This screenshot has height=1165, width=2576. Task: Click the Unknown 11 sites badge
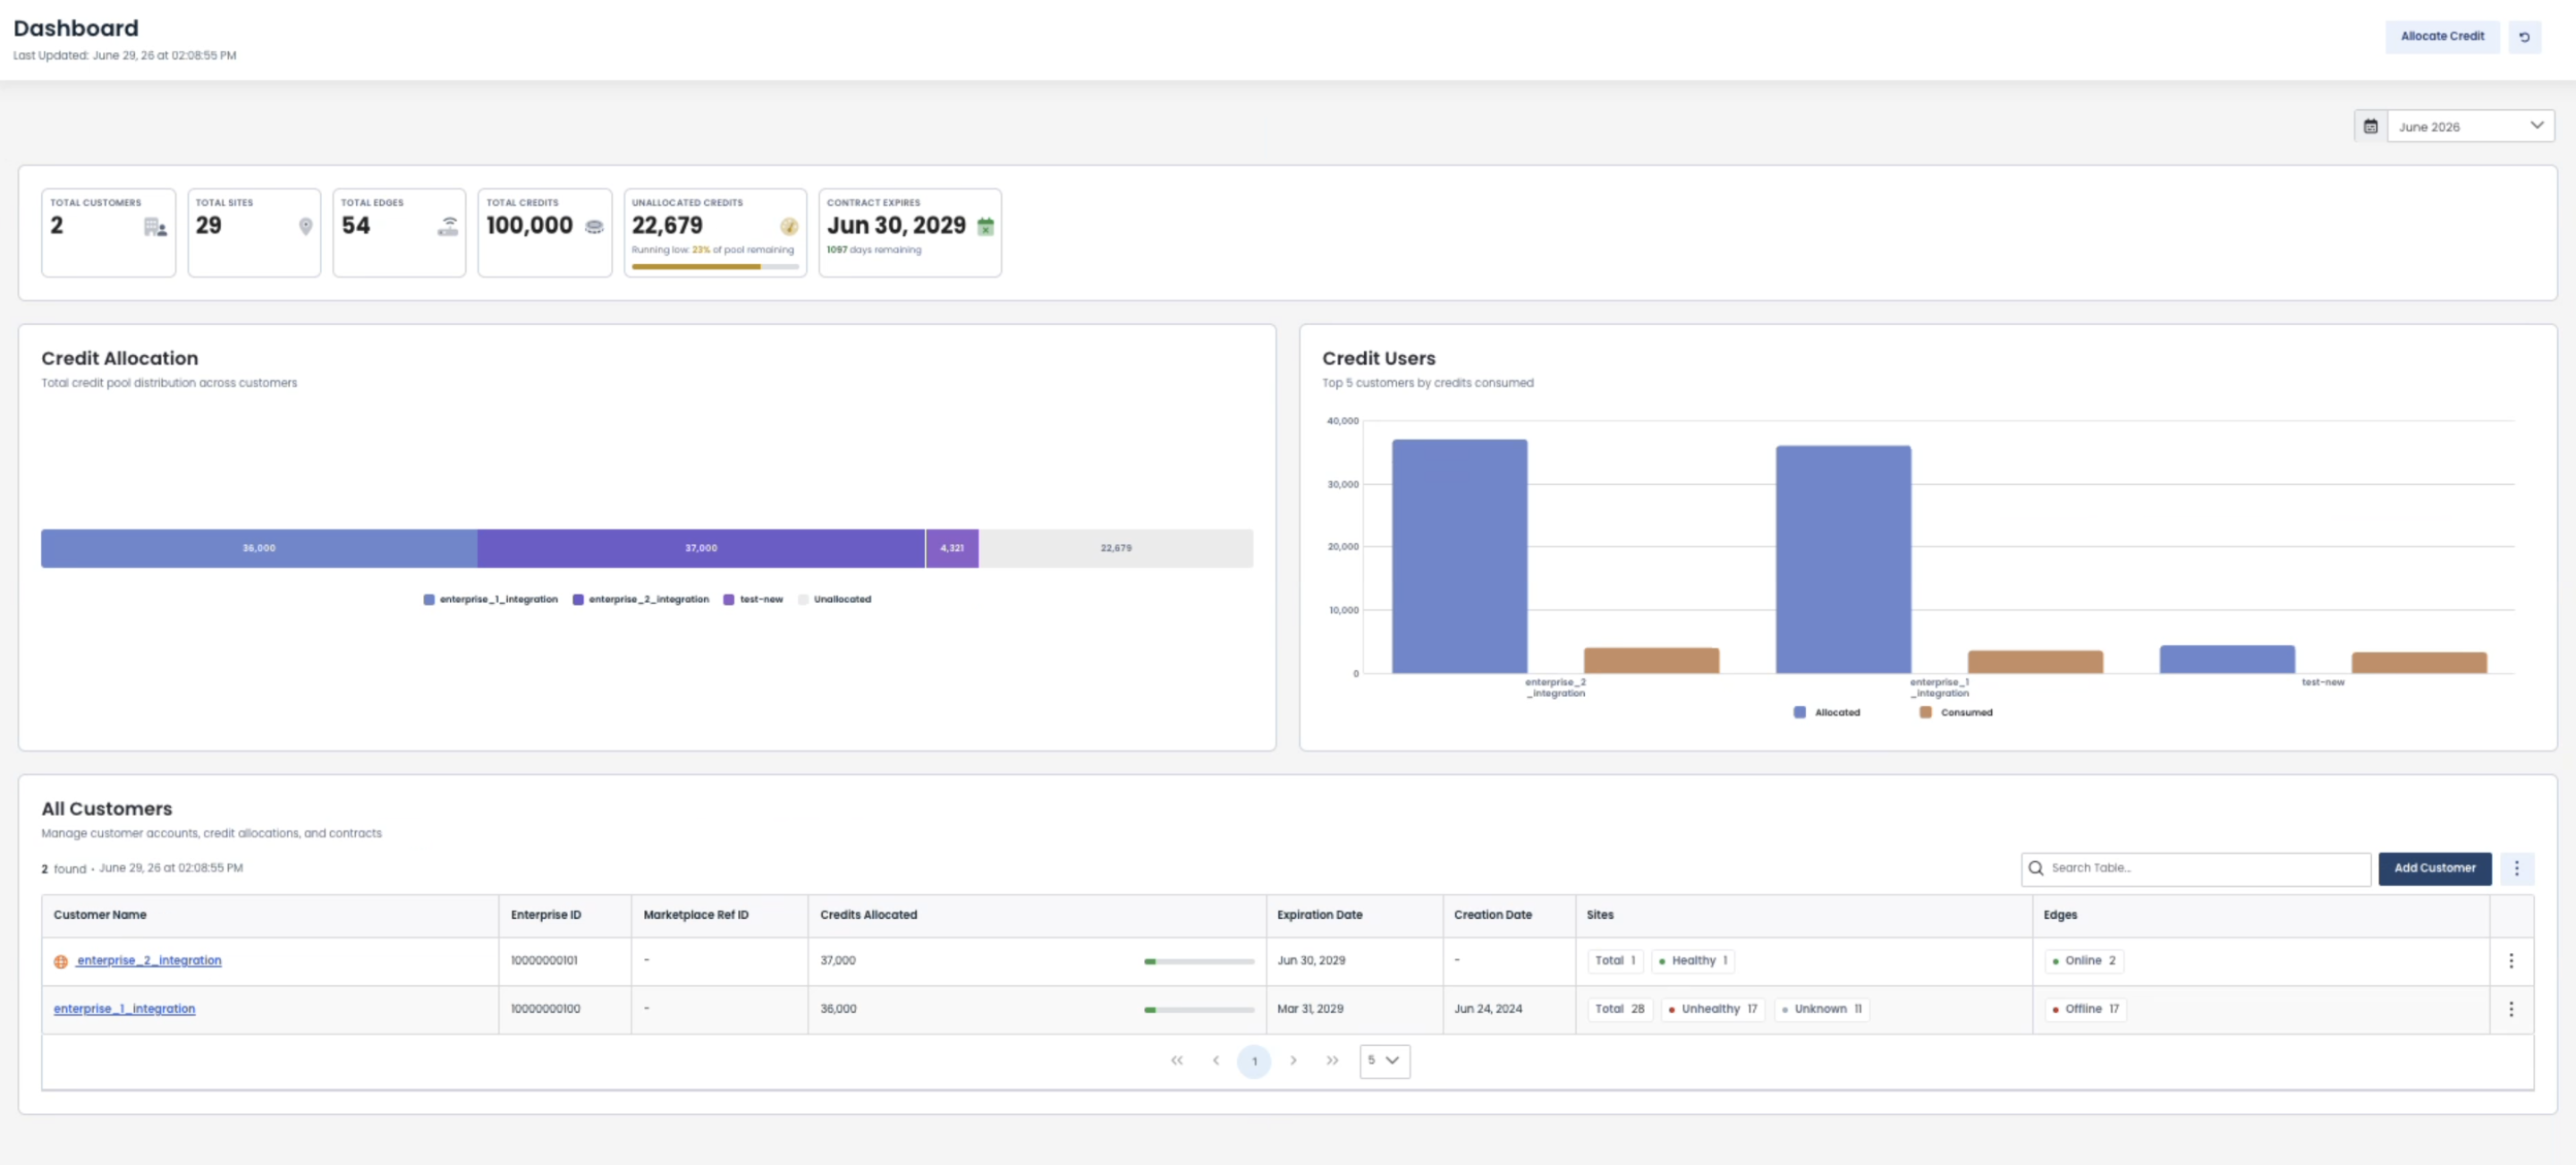coord(1822,1009)
